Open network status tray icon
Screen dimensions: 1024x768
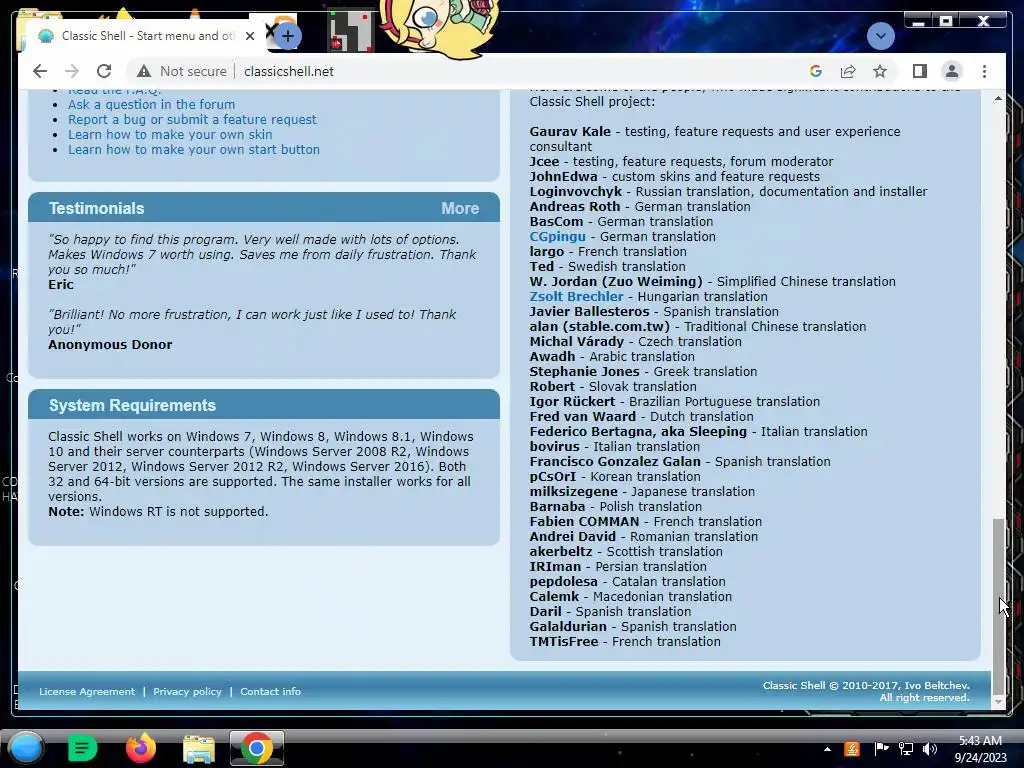tap(906, 749)
